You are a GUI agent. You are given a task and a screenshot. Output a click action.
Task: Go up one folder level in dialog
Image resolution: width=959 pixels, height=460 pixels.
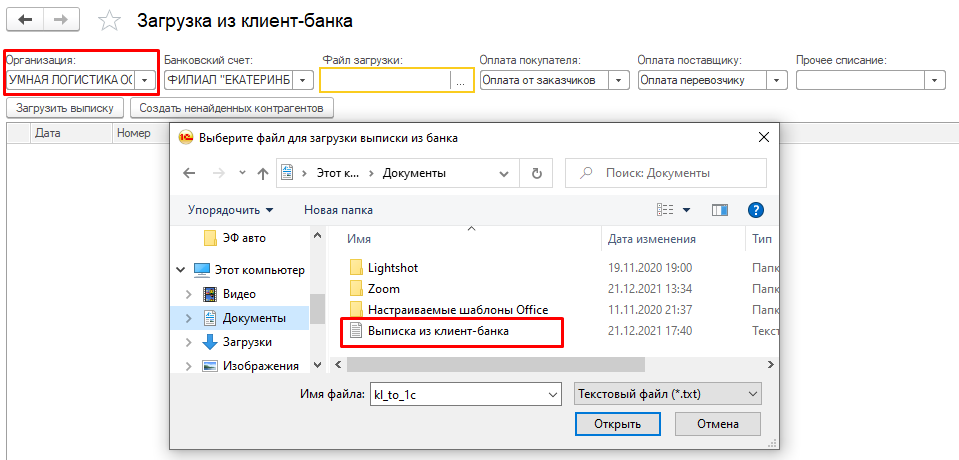point(263,173)
